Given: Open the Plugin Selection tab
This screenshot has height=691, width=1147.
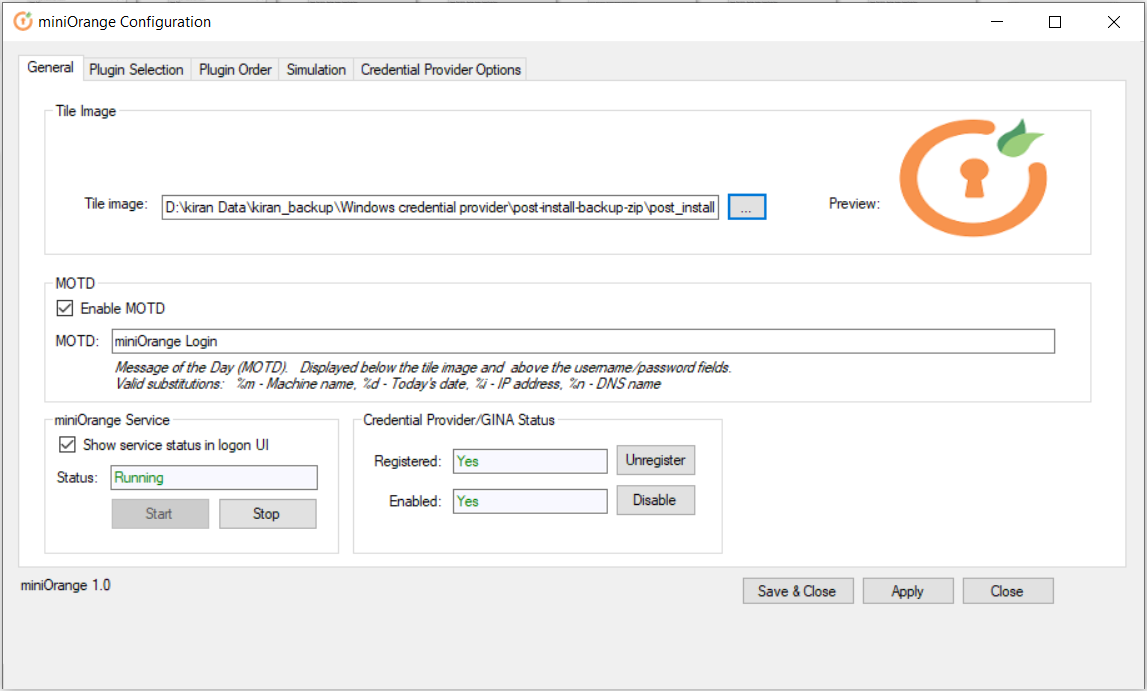Looking at the screenshot, I should [x=137, y=69].
